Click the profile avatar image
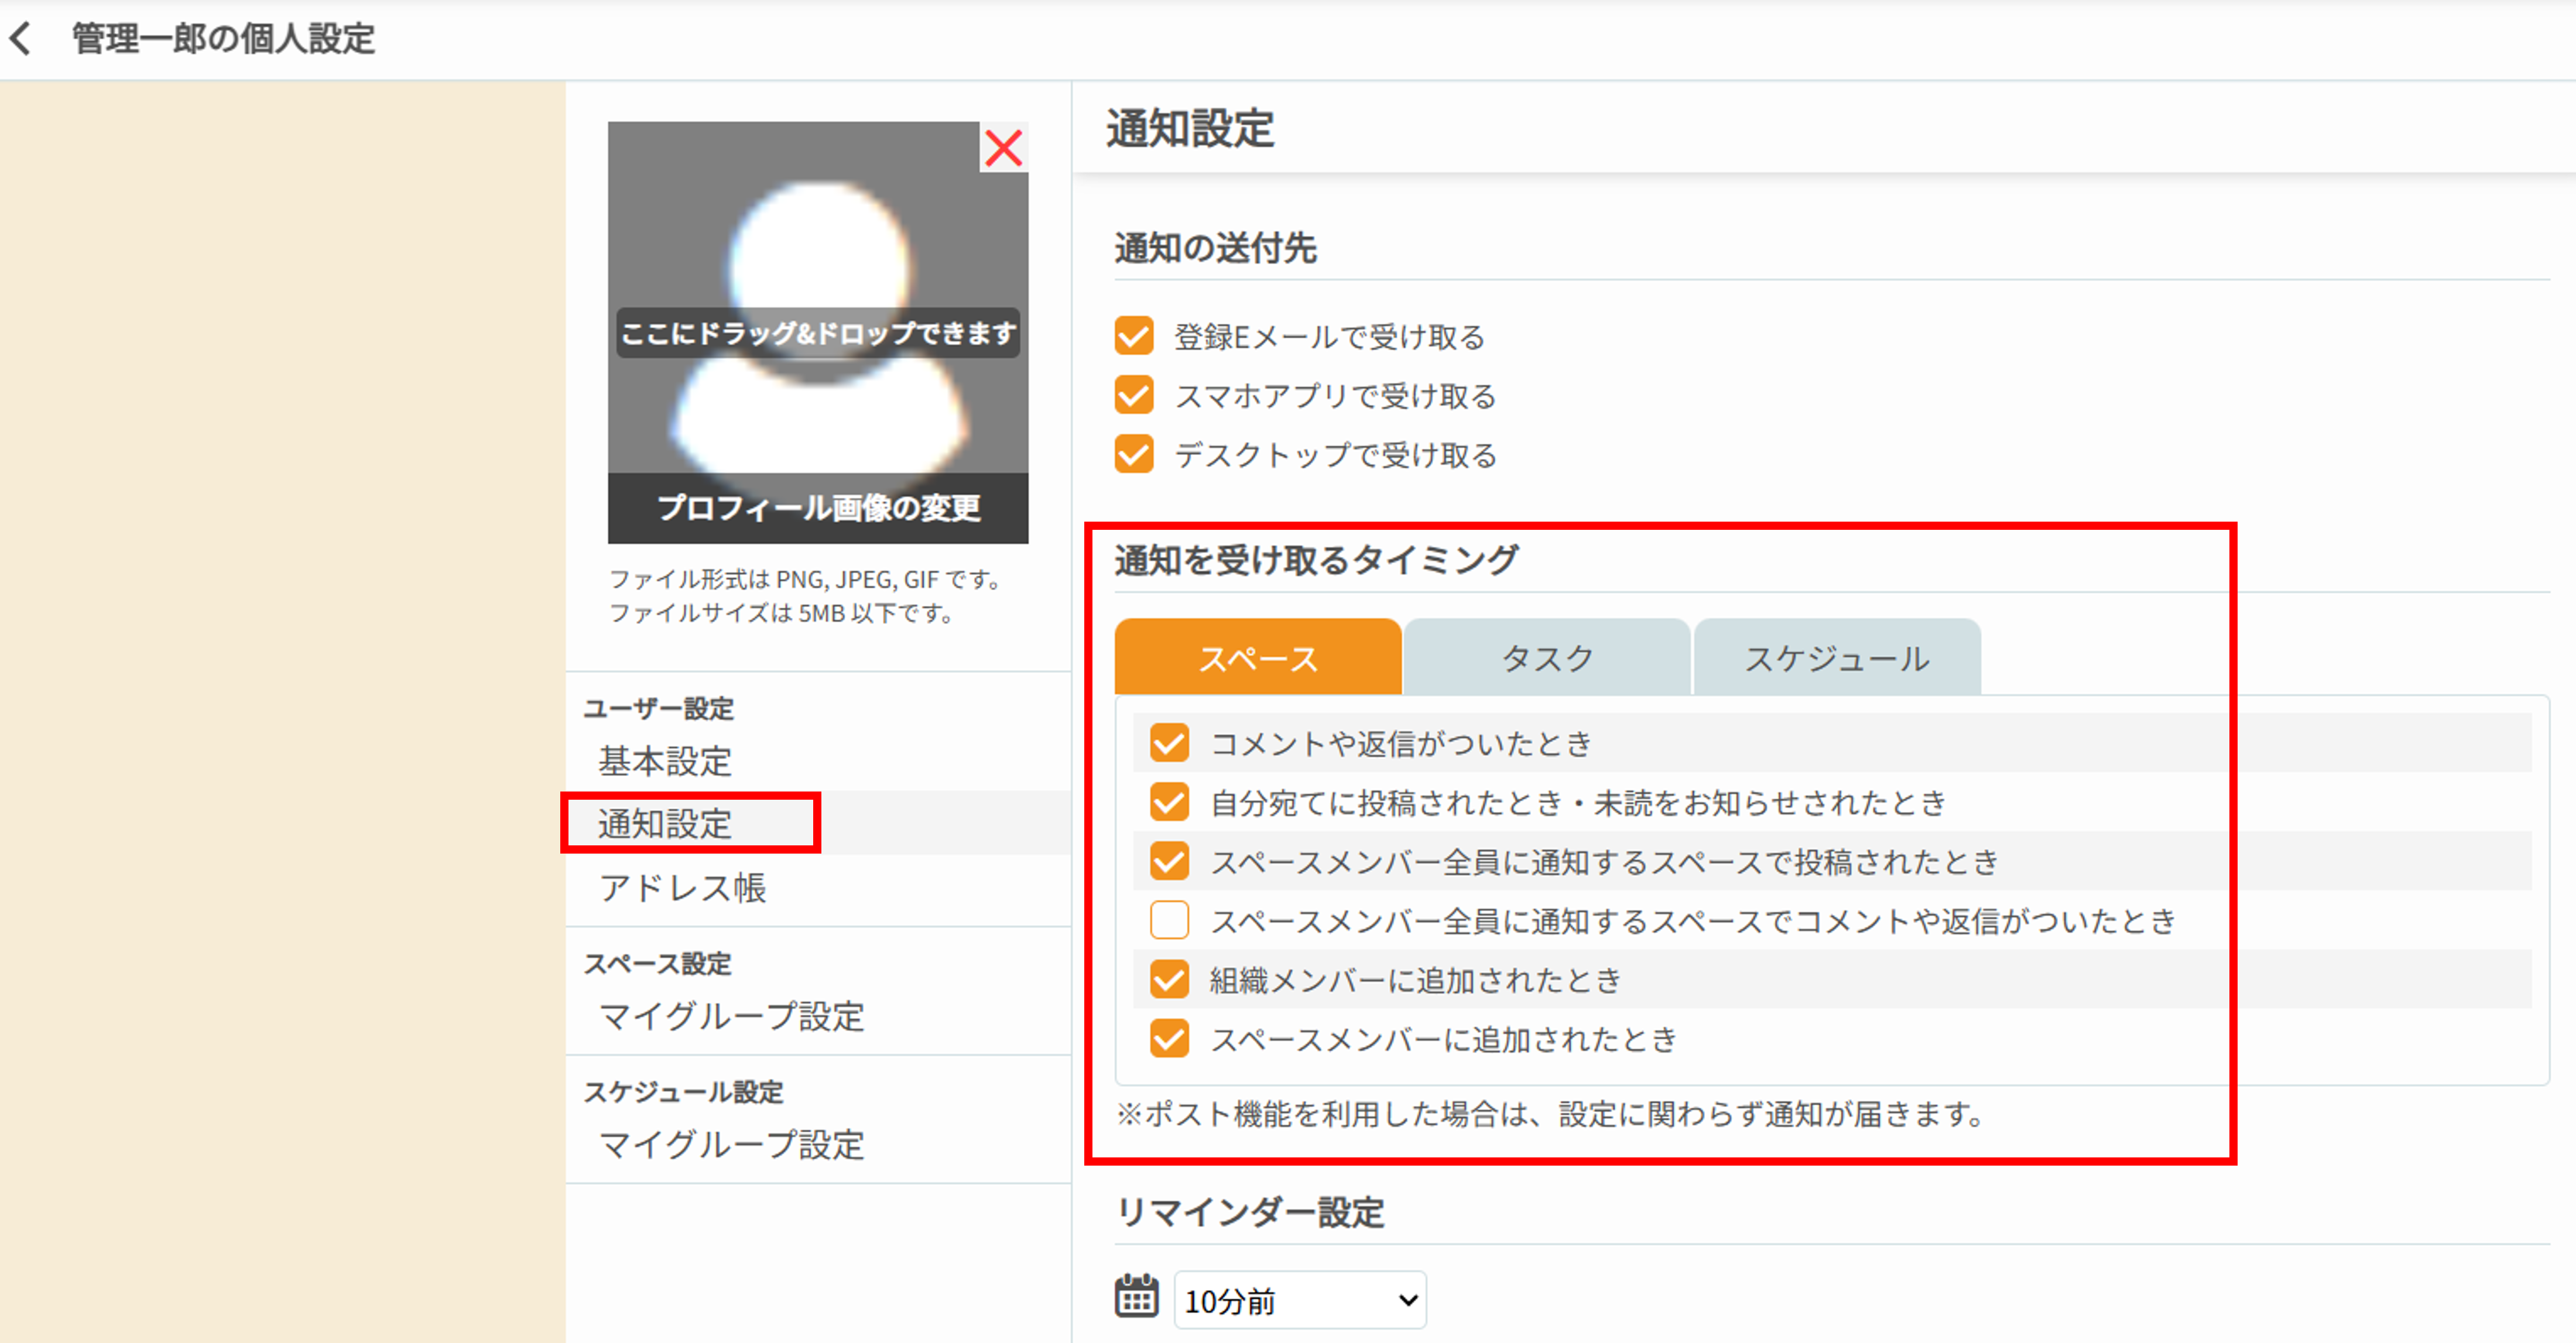This screenshot has width=2576, height=1343. [818, 332]
